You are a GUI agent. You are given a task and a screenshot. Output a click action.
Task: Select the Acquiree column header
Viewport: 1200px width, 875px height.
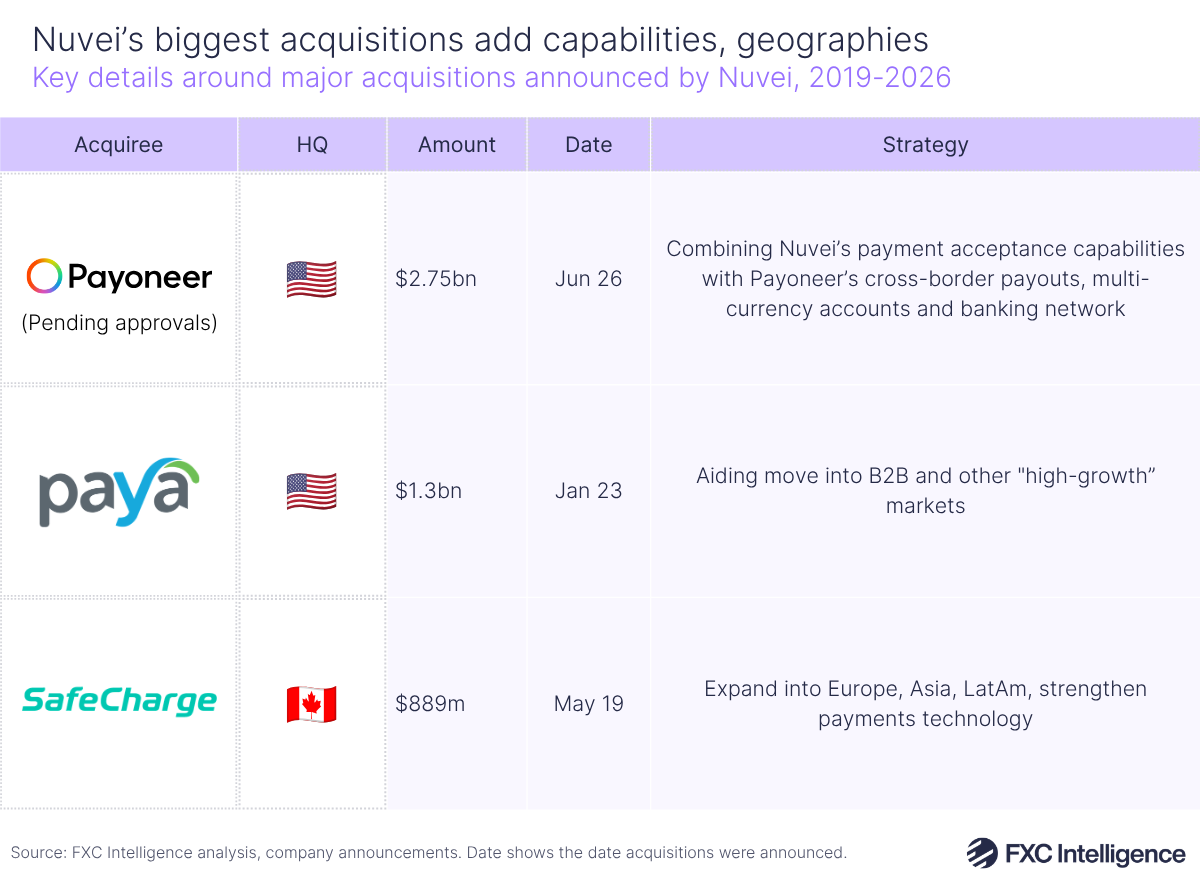click(x=119, y=144)
